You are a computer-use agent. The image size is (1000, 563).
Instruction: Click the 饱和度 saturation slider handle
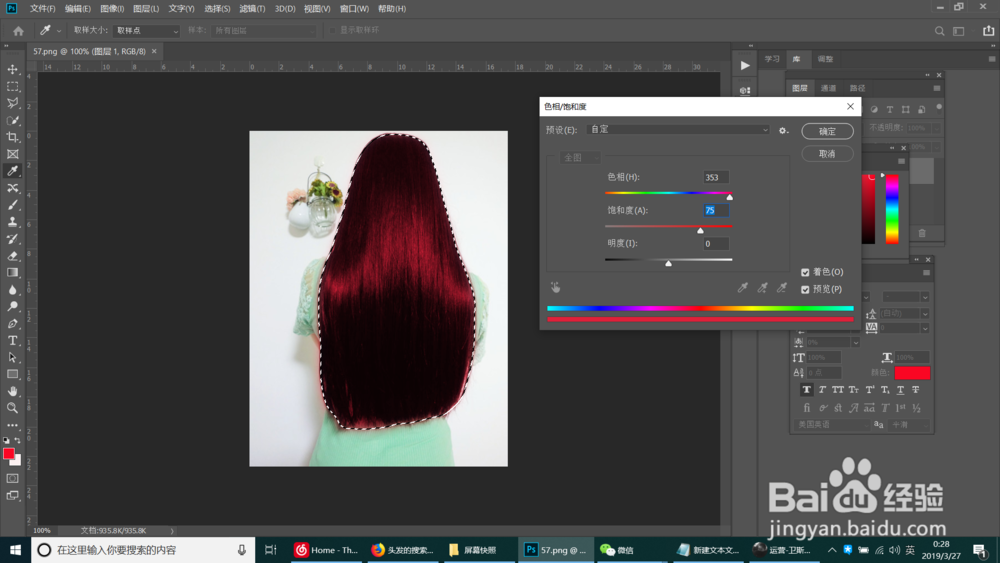click(x=700, y=230)
